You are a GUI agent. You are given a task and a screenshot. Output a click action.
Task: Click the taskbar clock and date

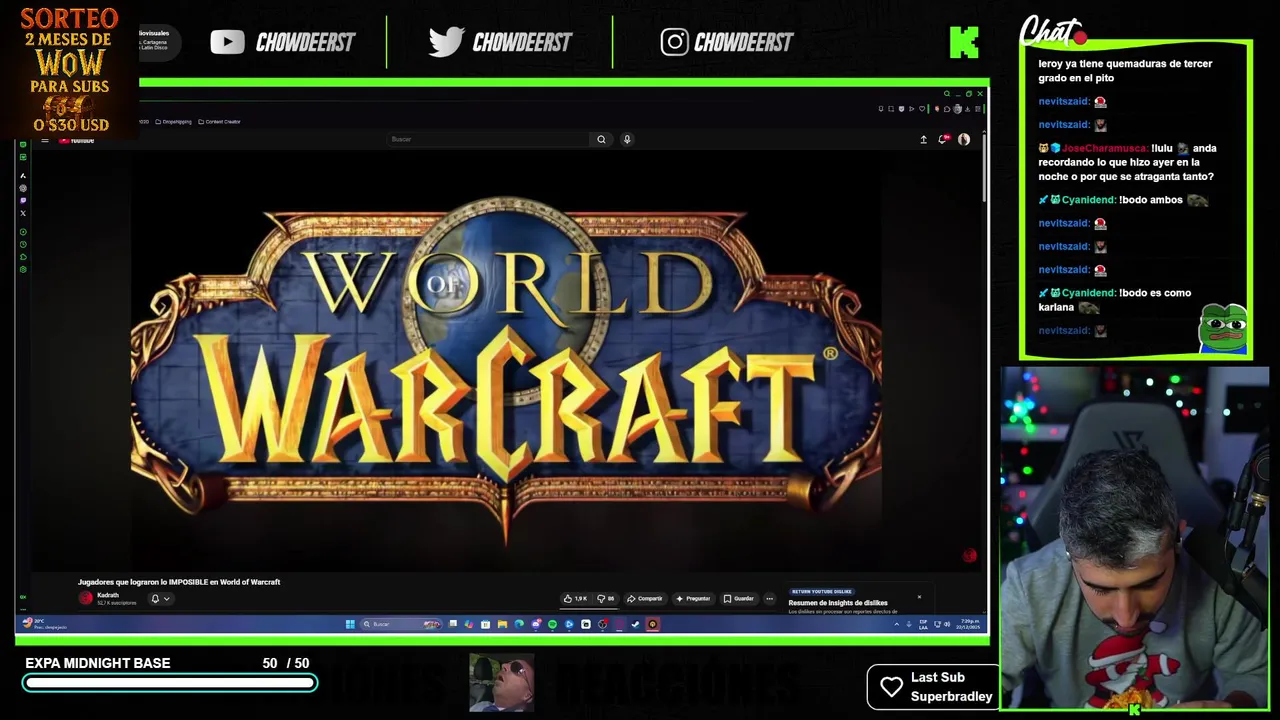[x=968, y=624]
